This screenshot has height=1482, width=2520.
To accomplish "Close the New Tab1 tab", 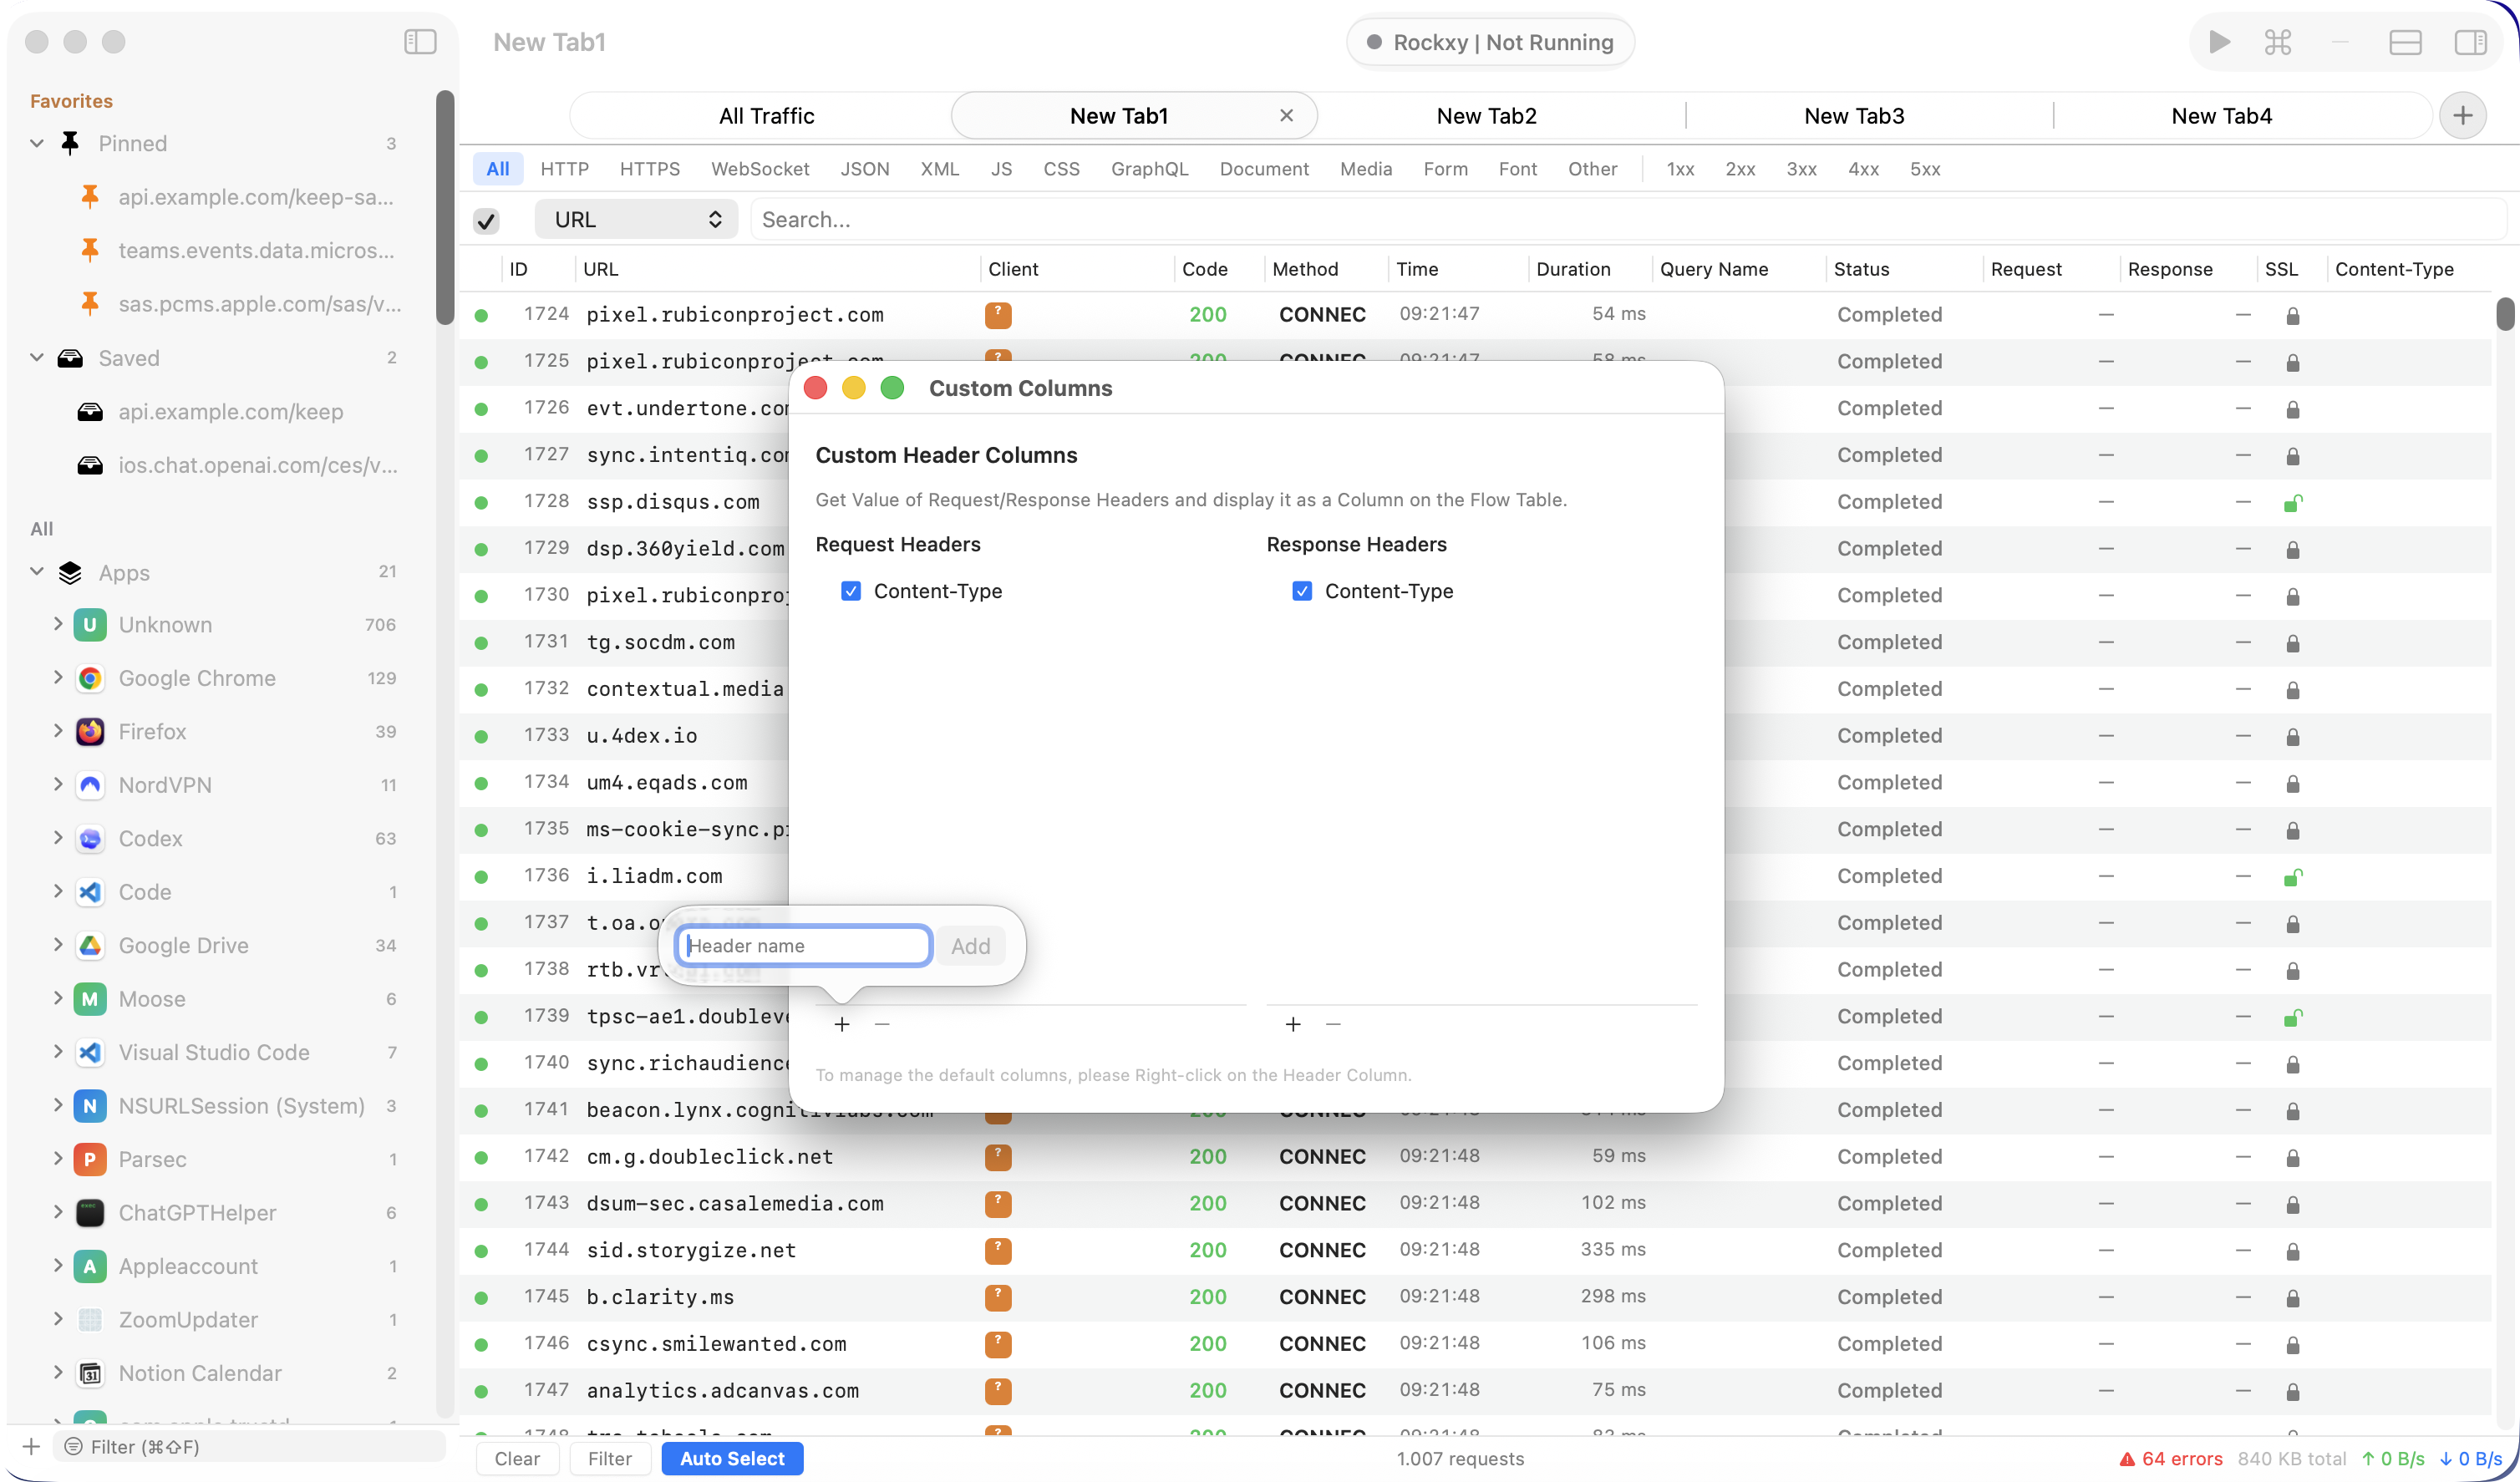I will point(1286,116).
